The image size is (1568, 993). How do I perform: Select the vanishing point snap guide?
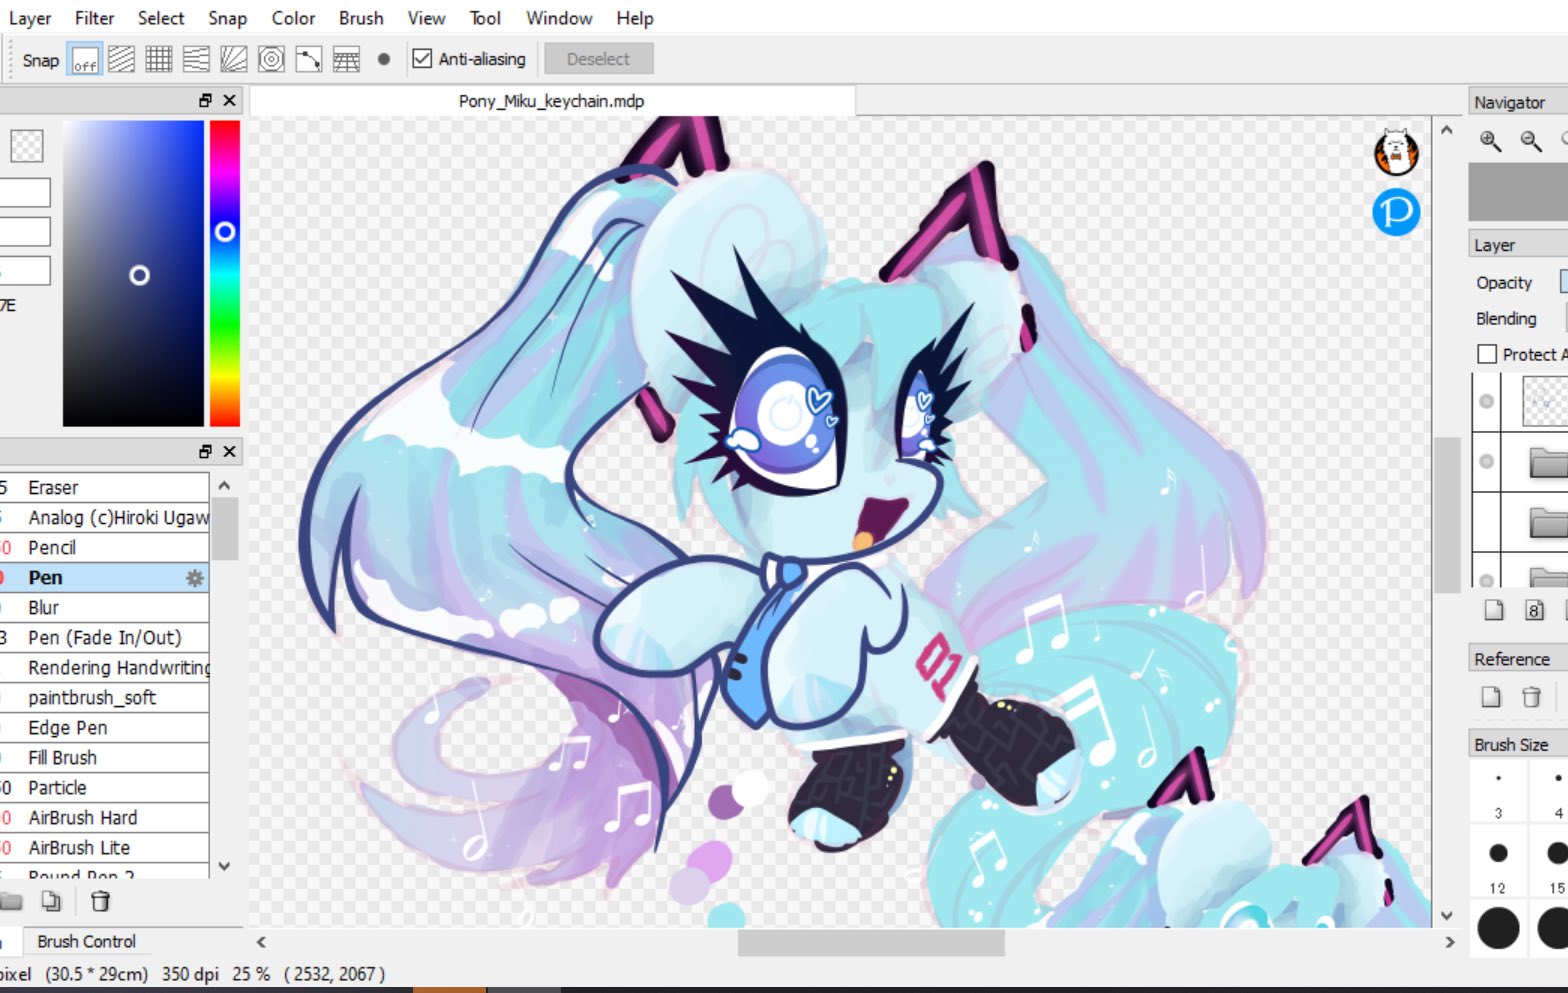[196, 60]
